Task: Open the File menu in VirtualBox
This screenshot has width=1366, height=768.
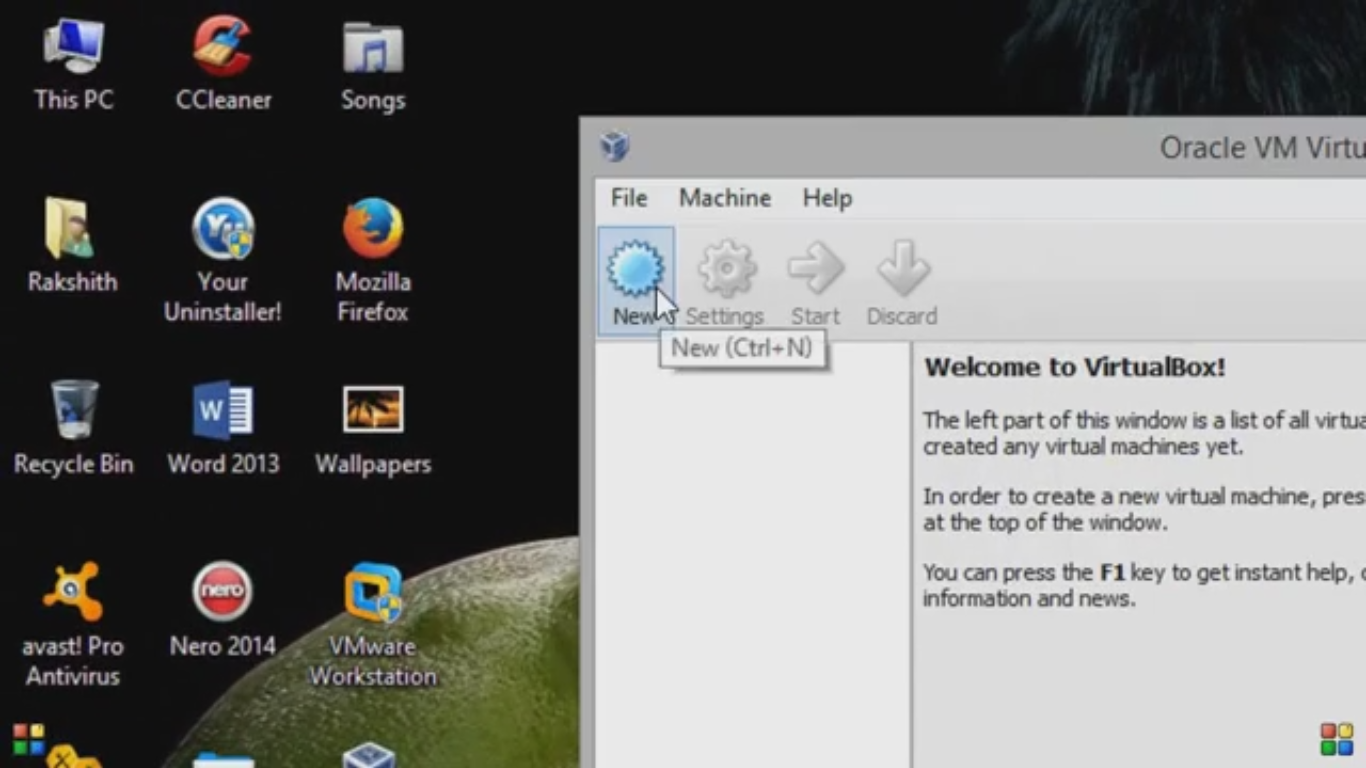Action: click(628, 198)
